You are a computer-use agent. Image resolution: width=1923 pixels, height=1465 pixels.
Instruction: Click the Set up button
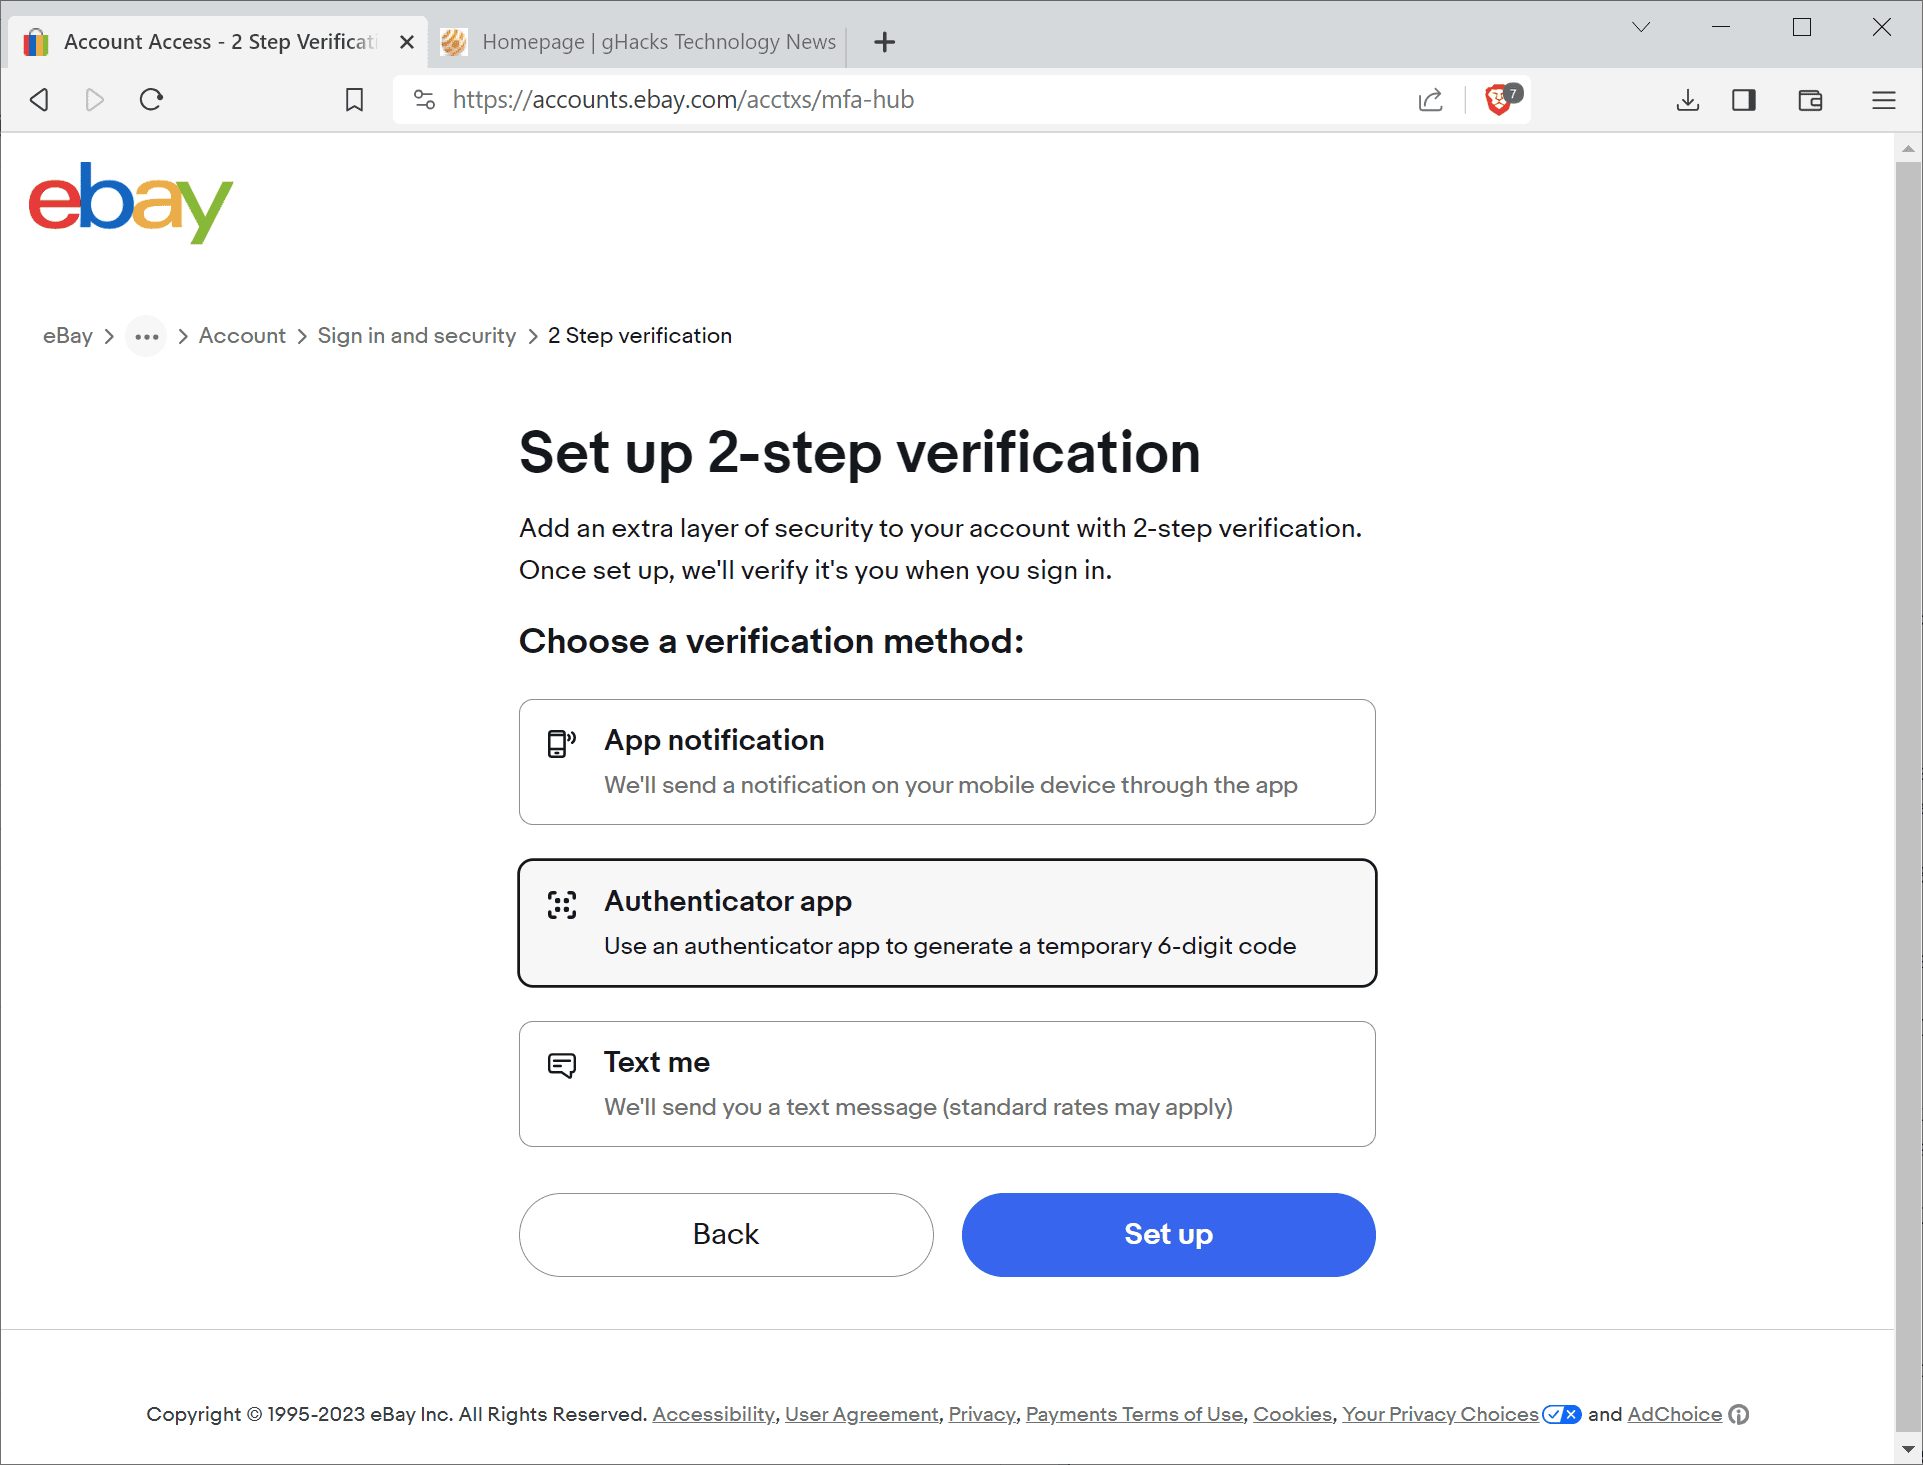(x=1168, y=1233)
